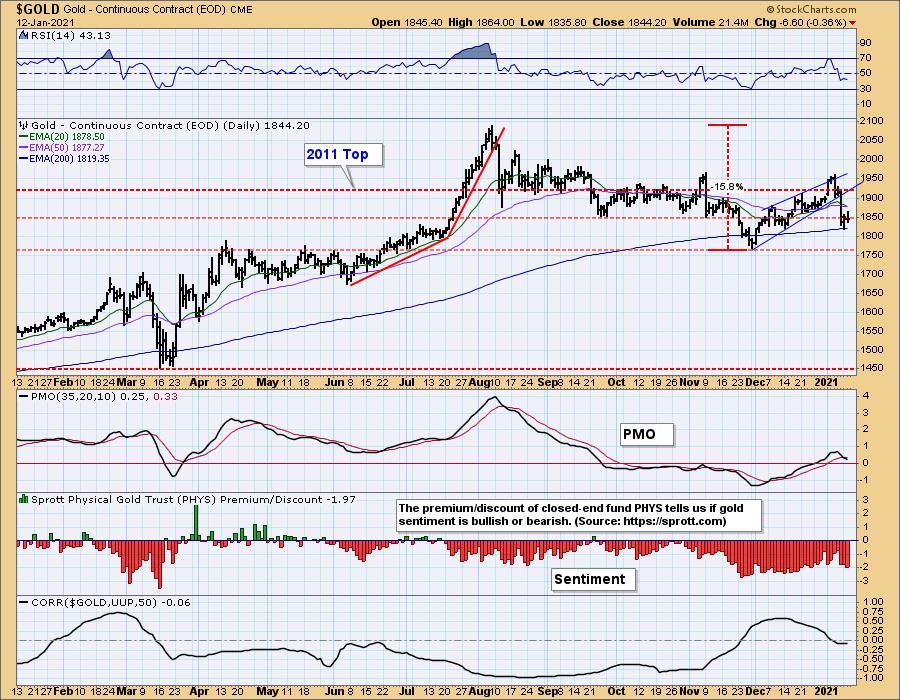Image resolution: width=900 pixels, height=700 pixels.
Task: Click the $GOLD ticker symbol
Action: pyautogui.click(x=37, y=9)
